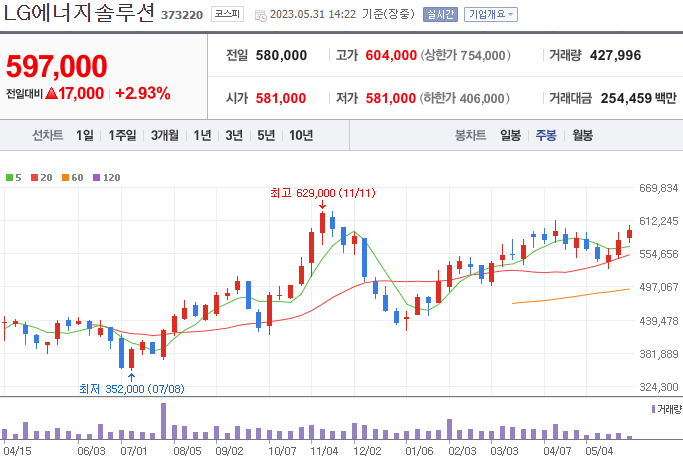Select the 1일 line chart period
Screen dimensions: 683x458
[x=85, y=136]
